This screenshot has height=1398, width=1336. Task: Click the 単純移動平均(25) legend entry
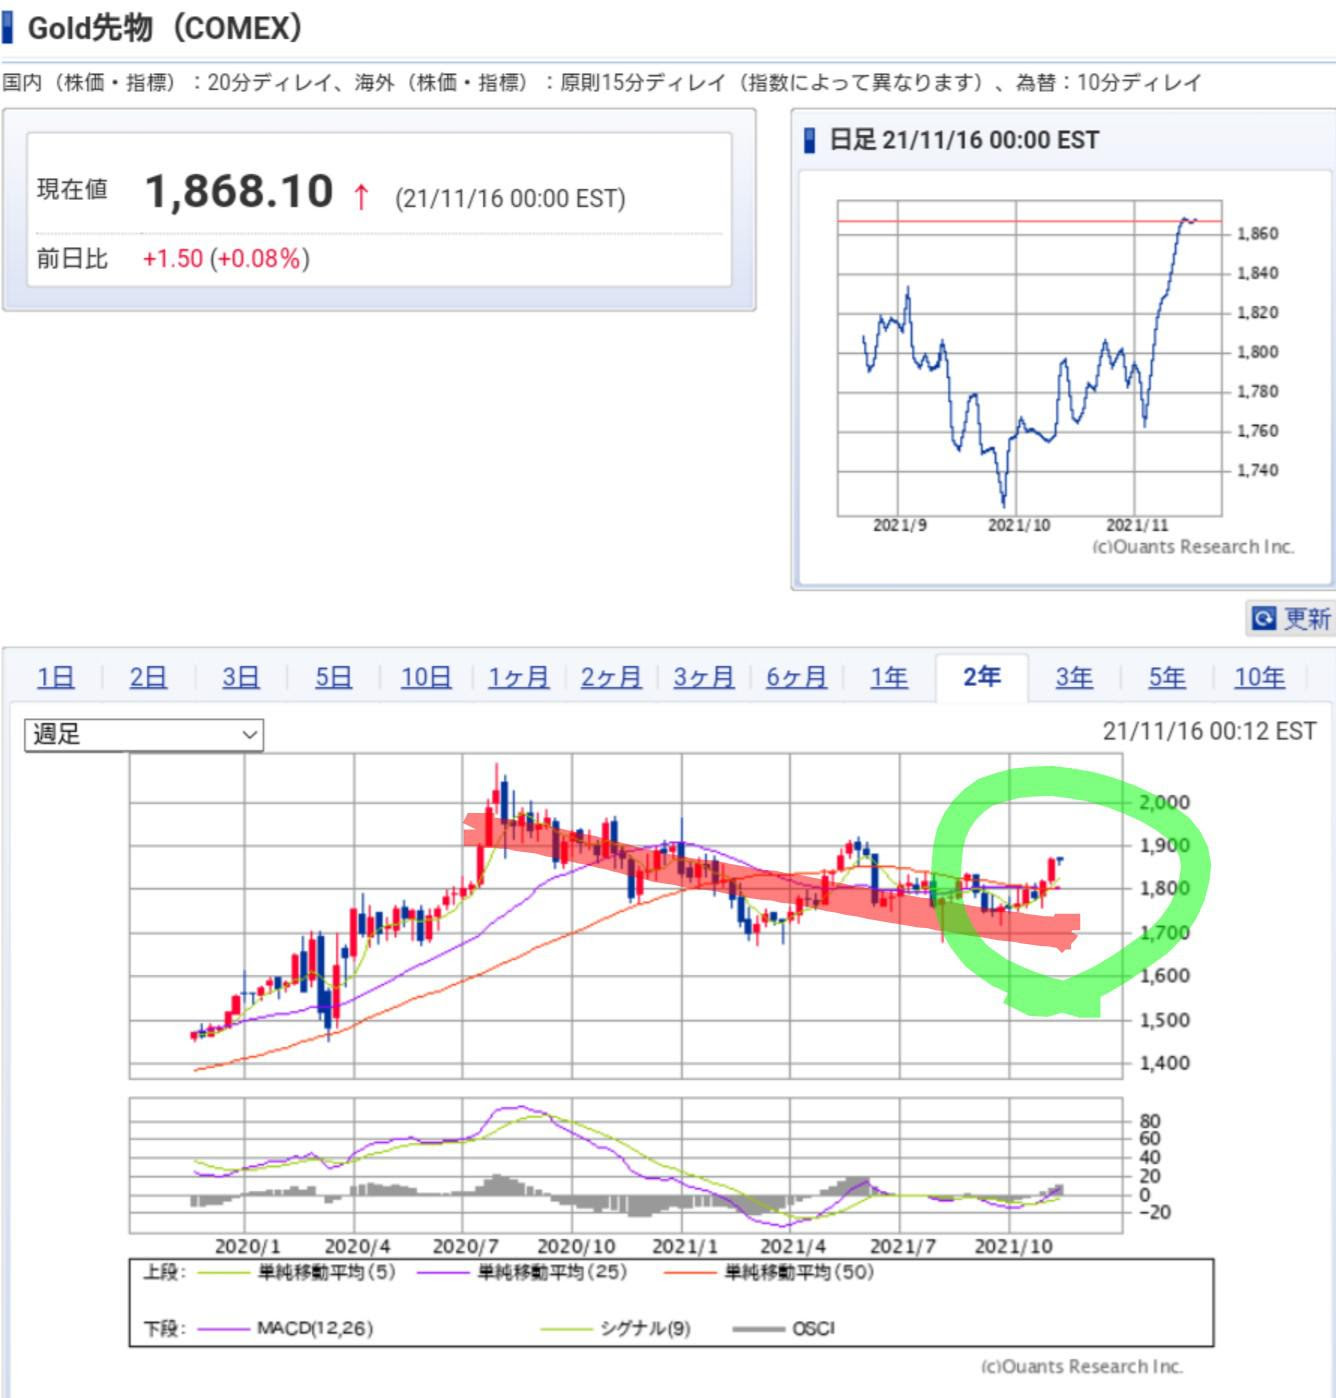[x=552, y=1272]
